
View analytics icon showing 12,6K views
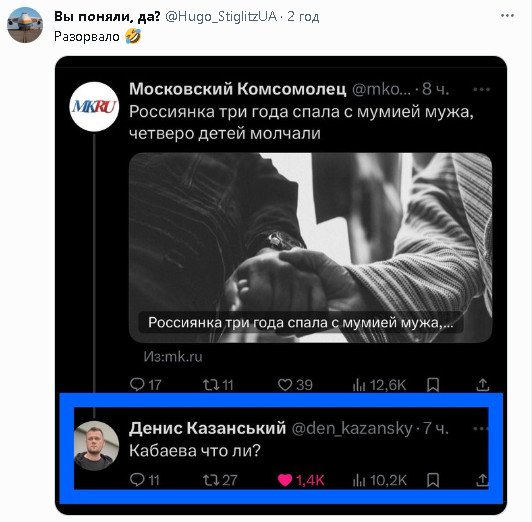pyautogui.click(x=359, y=385)
